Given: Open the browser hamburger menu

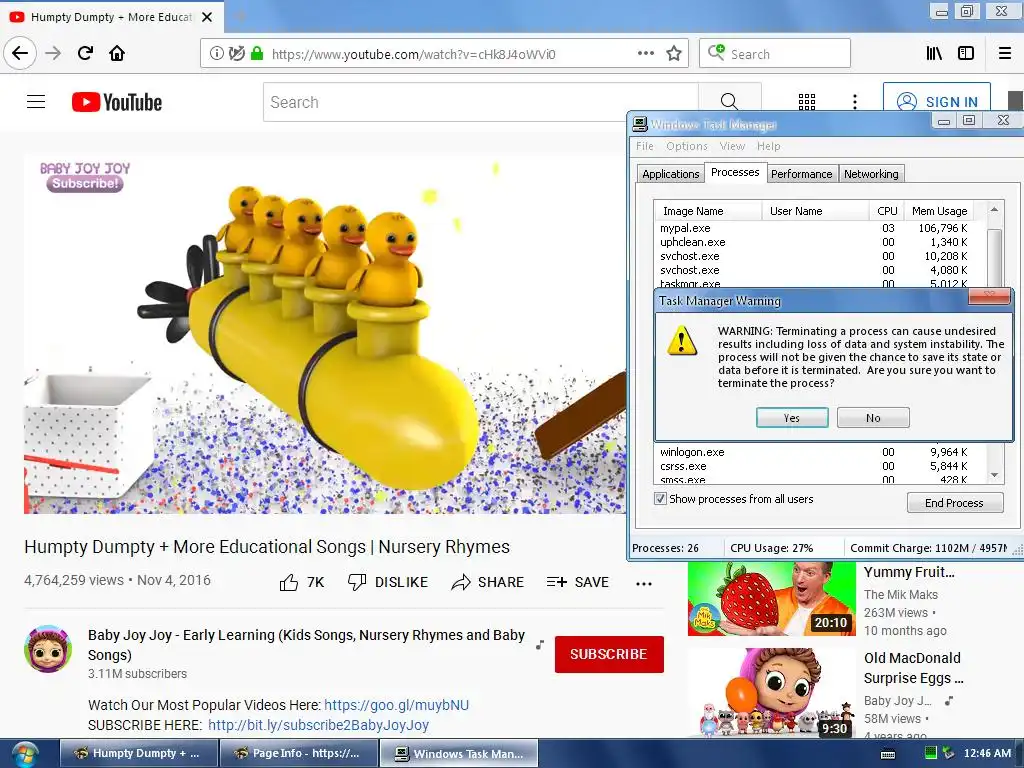Looking at the screenshot, I should click(x=1005, y=54).
